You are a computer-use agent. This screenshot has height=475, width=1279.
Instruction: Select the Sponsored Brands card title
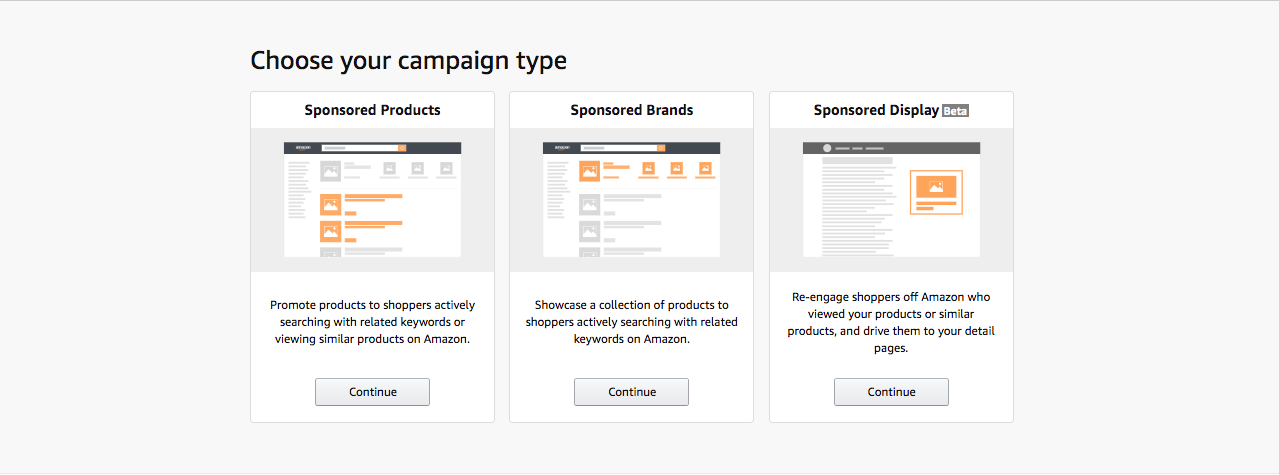tap(631, 110)
